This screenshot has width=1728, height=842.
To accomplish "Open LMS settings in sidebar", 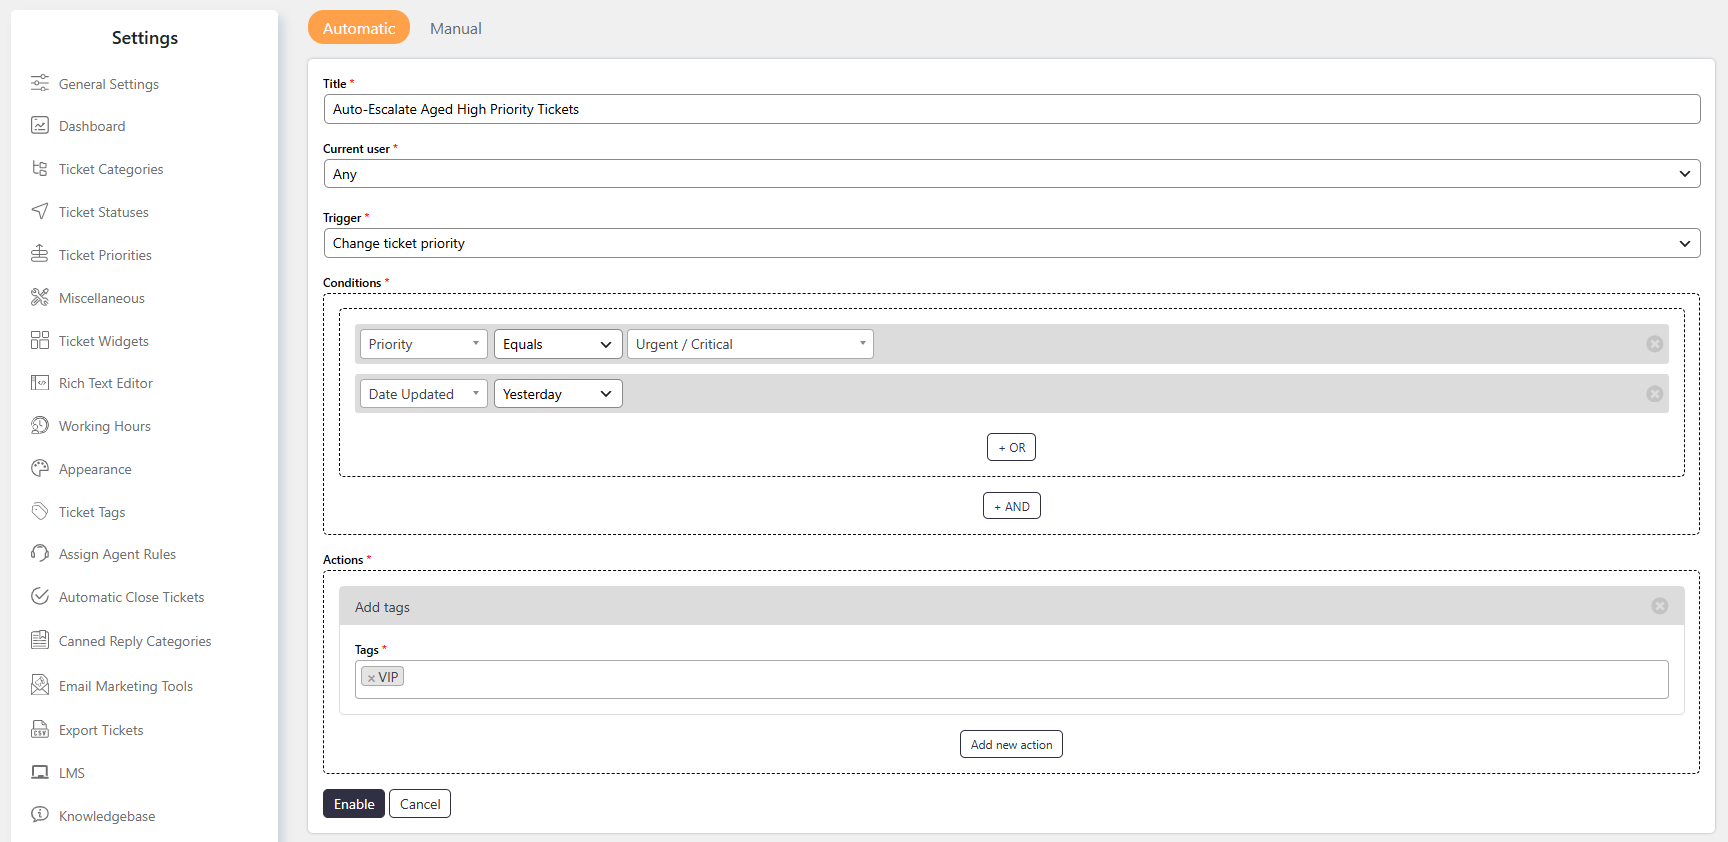I will point(72,773).
